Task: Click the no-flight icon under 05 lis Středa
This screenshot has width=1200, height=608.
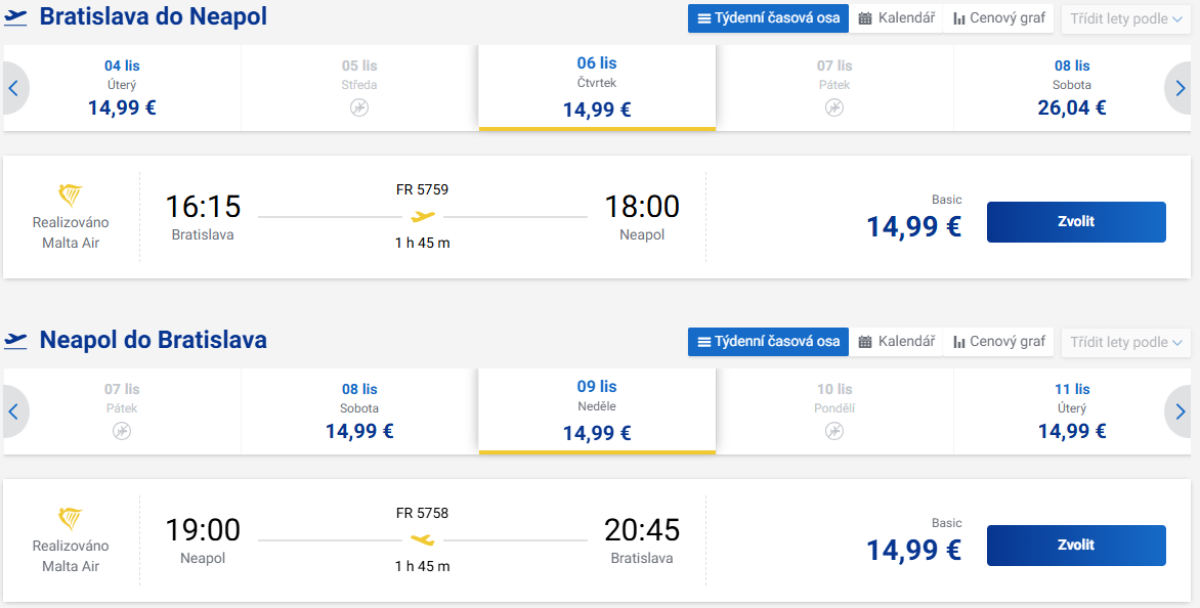Action: pyautogui.click(x=360, y=107)
